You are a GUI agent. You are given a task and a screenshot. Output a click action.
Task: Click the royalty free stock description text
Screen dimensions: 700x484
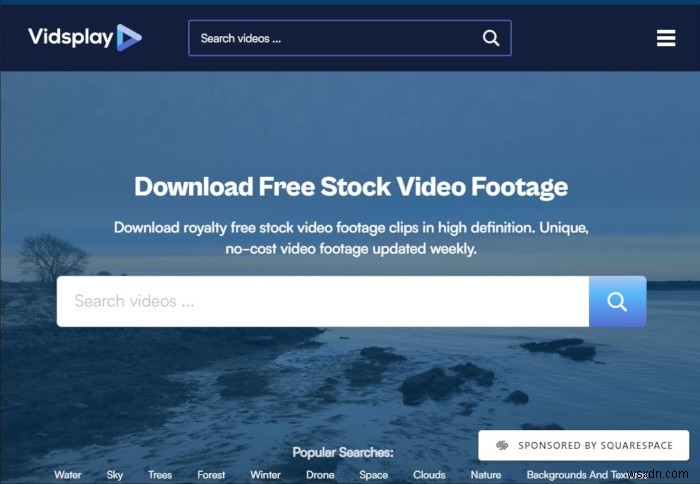tap(351, 238)
